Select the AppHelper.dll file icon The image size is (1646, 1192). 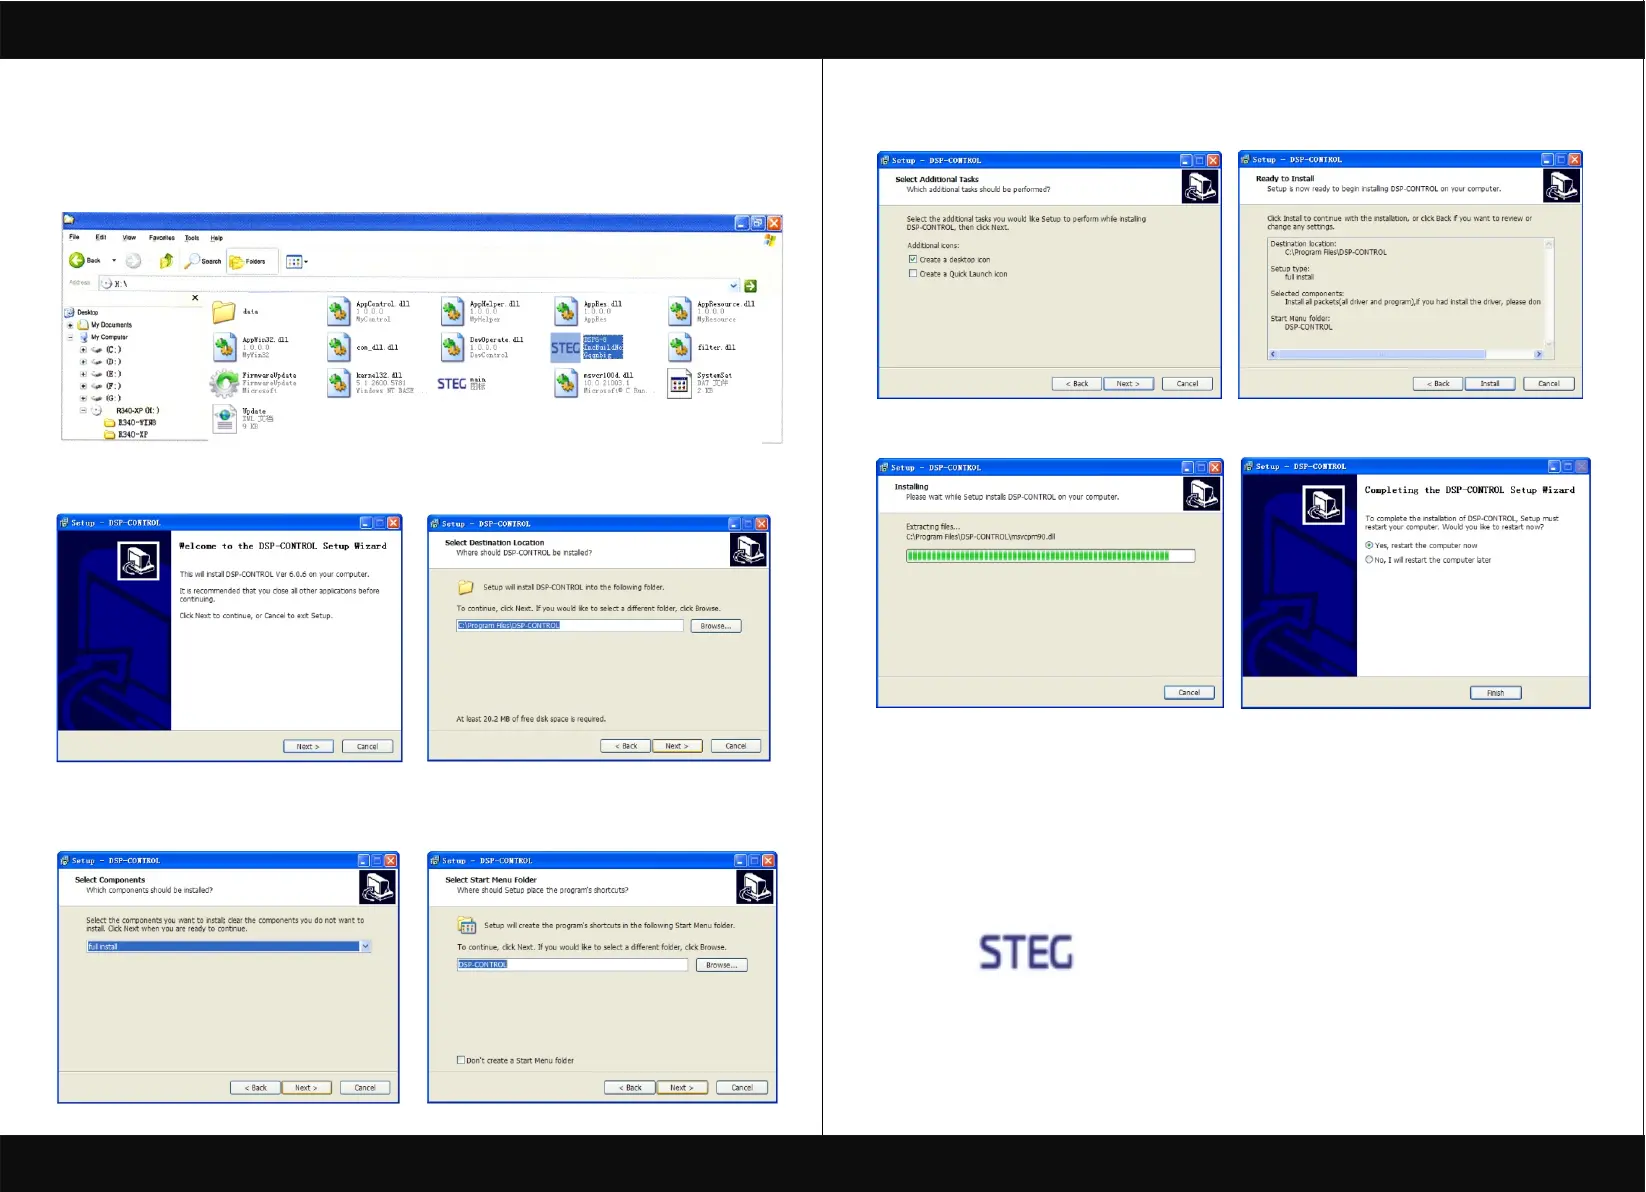pyautogui.click(x=453, y=311)
